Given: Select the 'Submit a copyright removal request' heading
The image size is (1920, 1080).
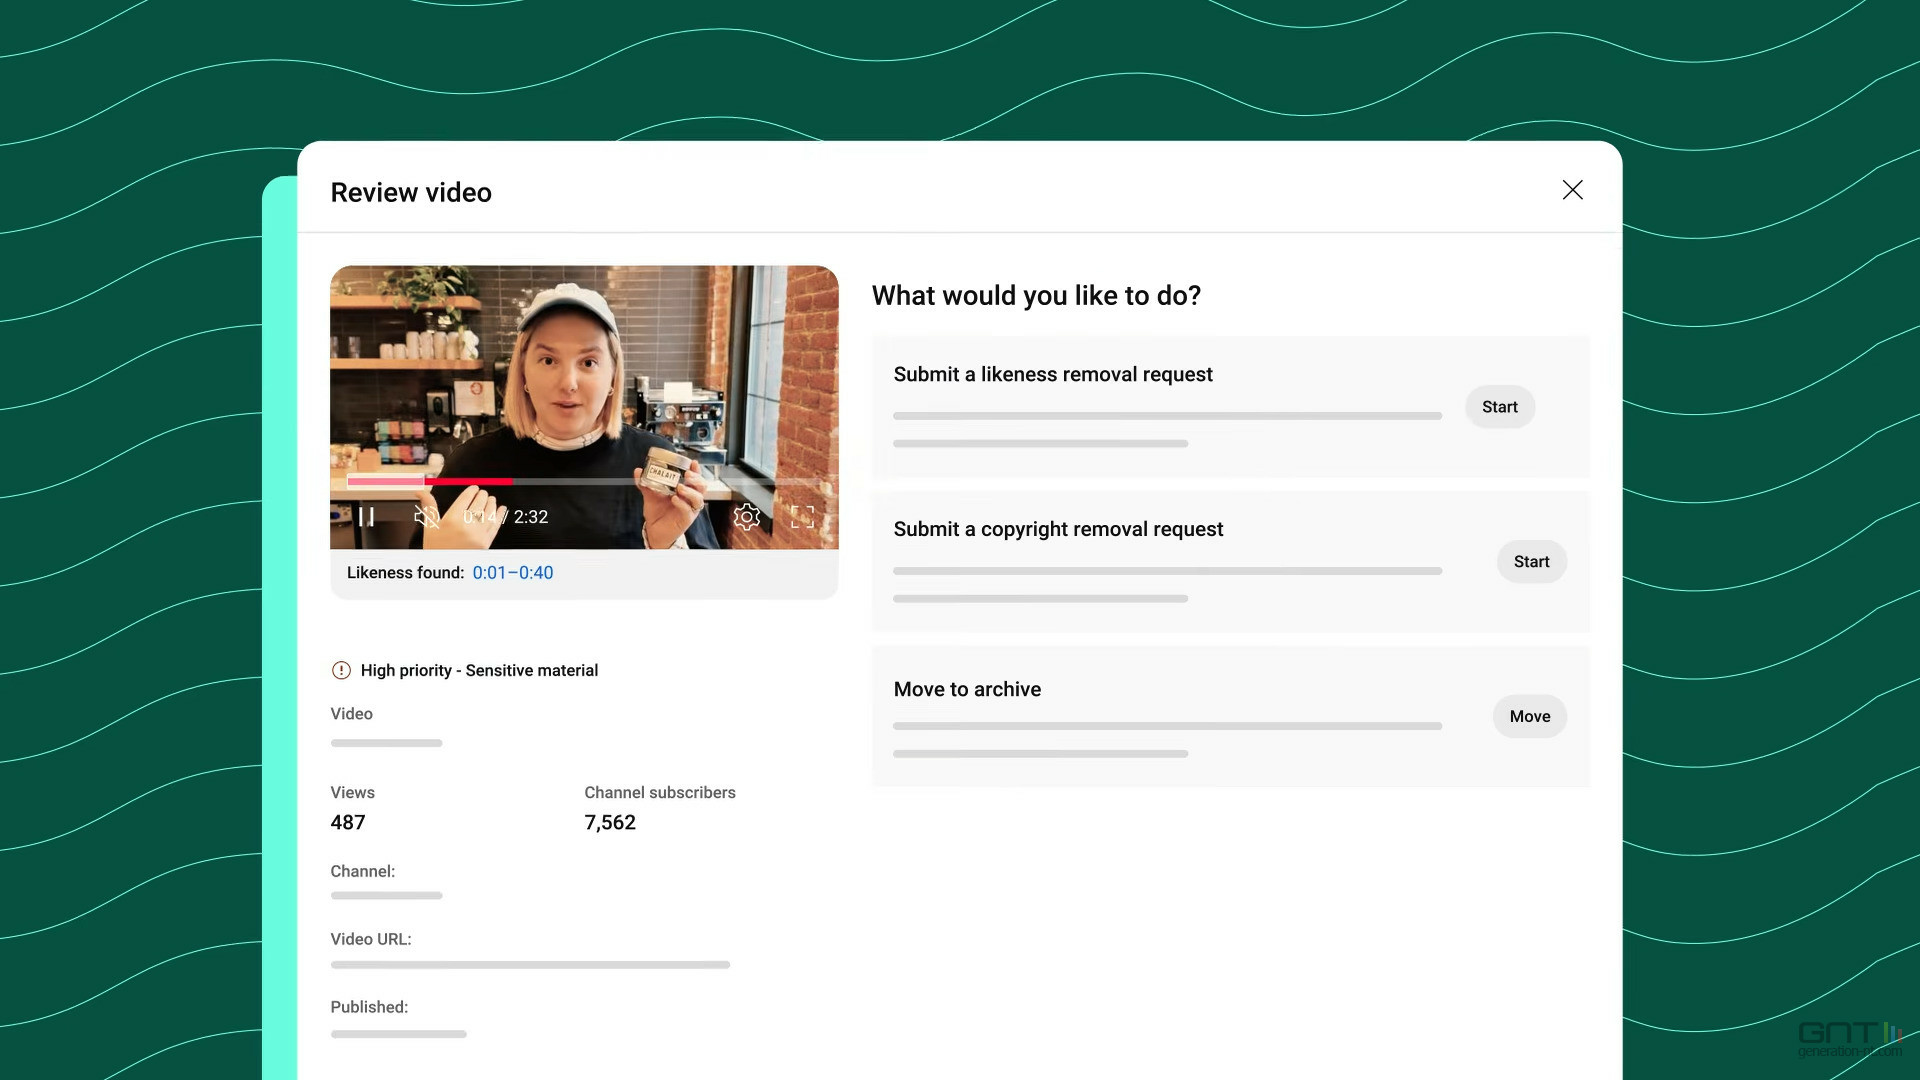Looking at the screenshot, I should (1058, 529).
